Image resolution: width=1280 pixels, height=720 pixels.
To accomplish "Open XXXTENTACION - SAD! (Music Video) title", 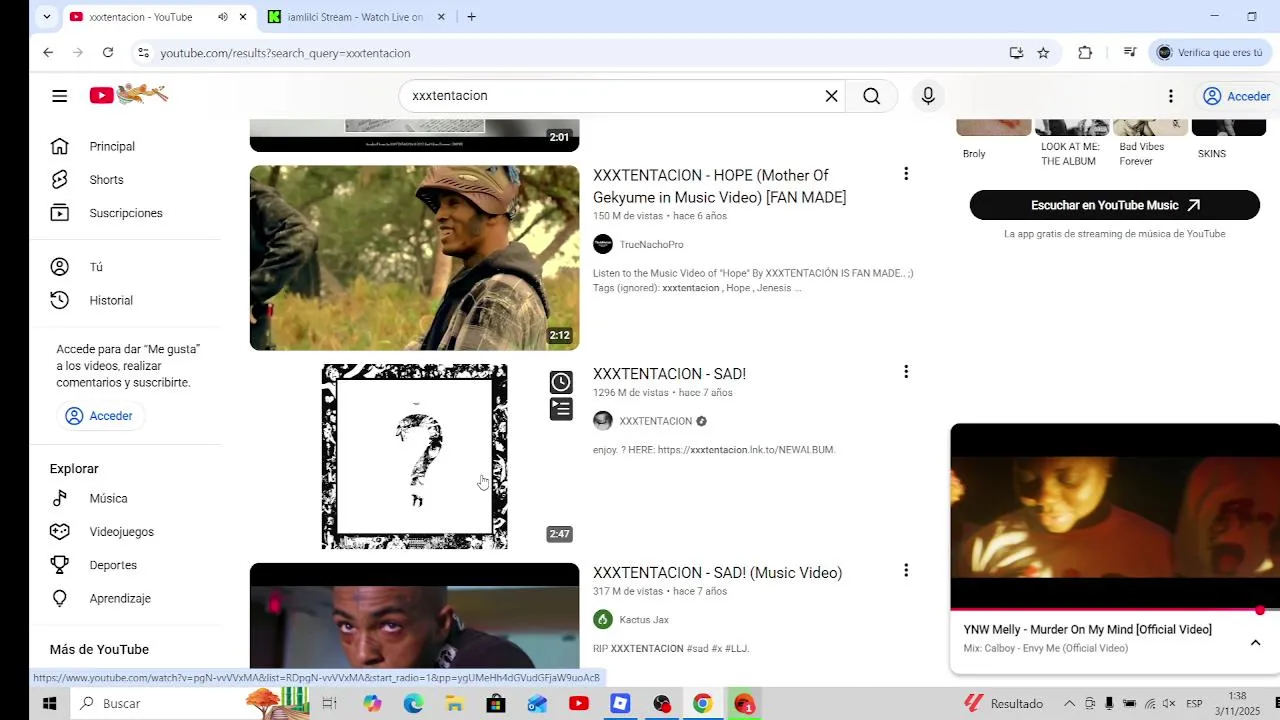I will click(717, 573).
